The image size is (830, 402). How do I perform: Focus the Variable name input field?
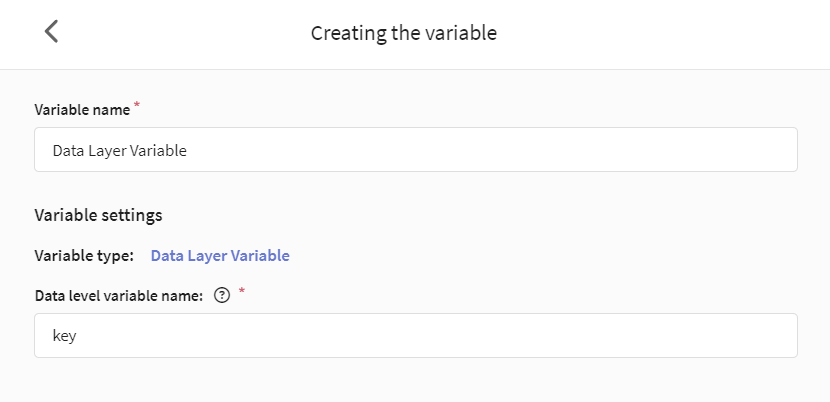416,149
